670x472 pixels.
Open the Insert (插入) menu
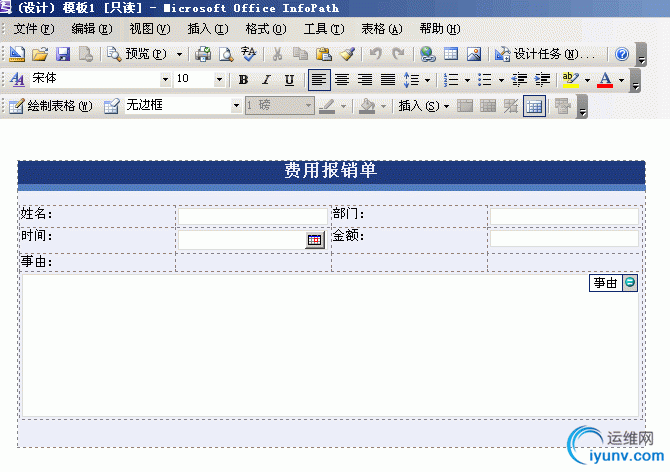coord(208,29)
